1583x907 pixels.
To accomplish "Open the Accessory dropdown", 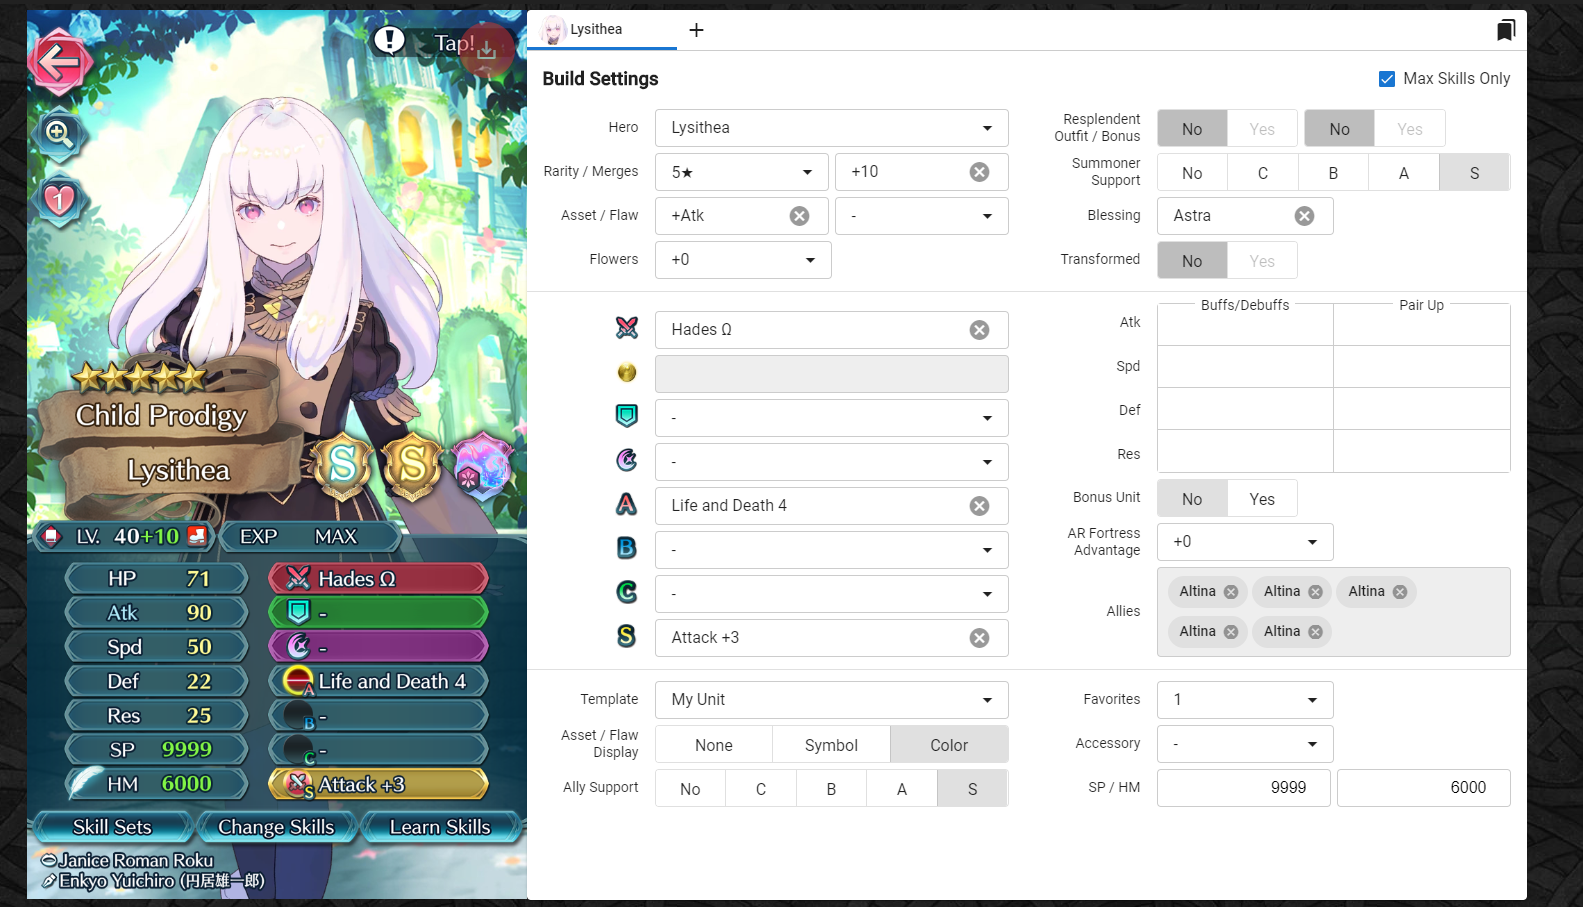I will point(1245,744).
